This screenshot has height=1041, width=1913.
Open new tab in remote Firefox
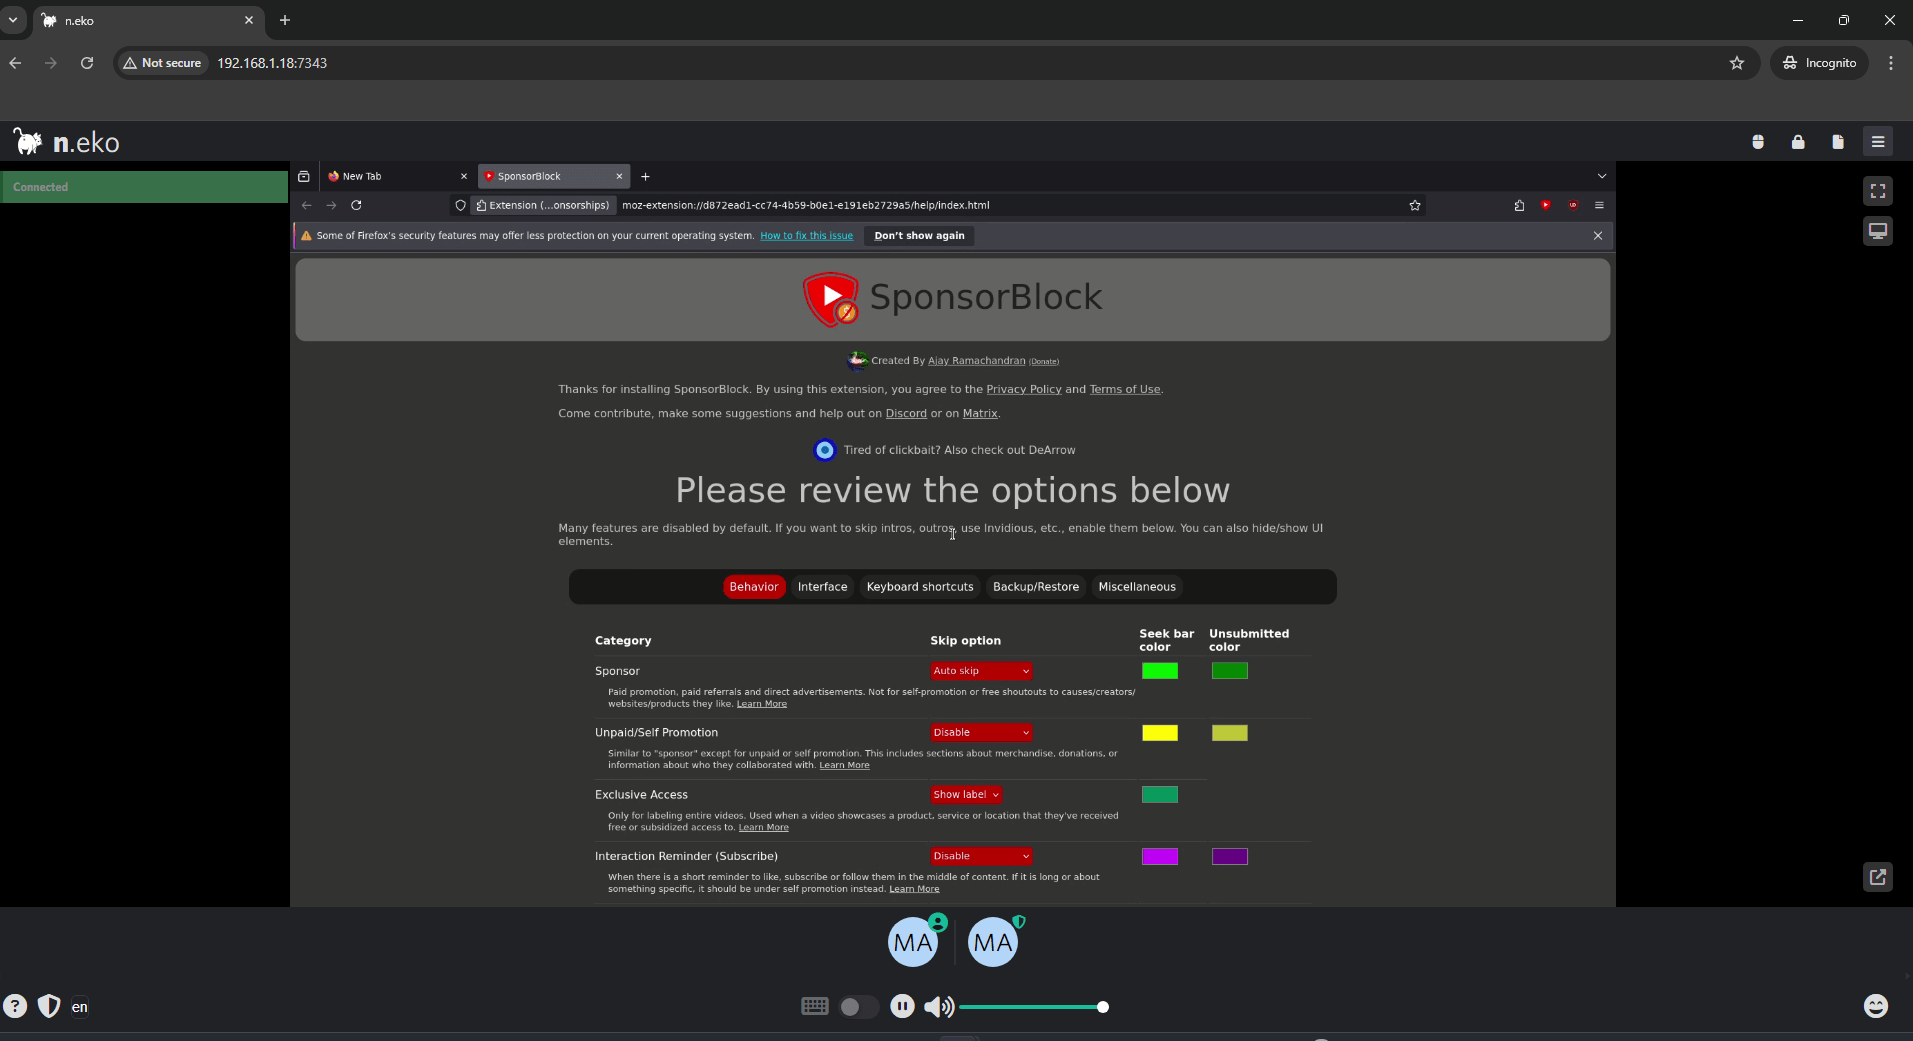click(x=646, y=176)
